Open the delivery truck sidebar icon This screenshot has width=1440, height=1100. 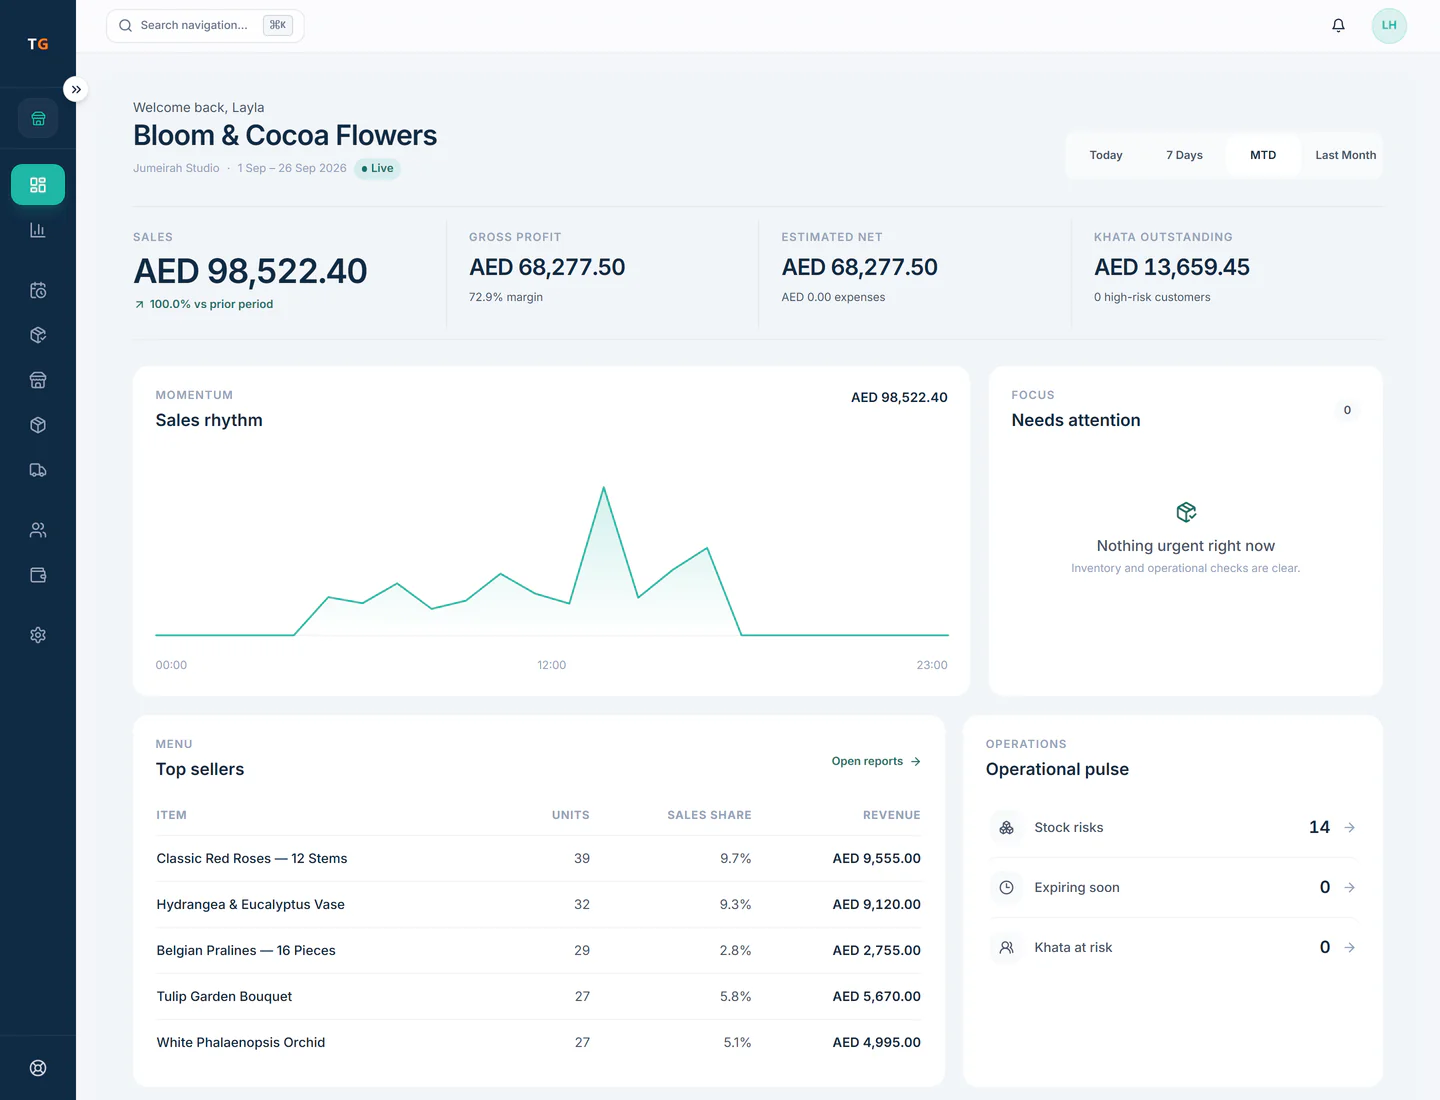click(x=38, y=470)
